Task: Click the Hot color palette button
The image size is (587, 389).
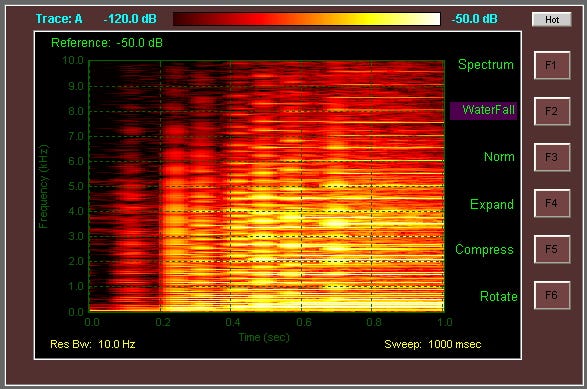Action: click(551, 19)
